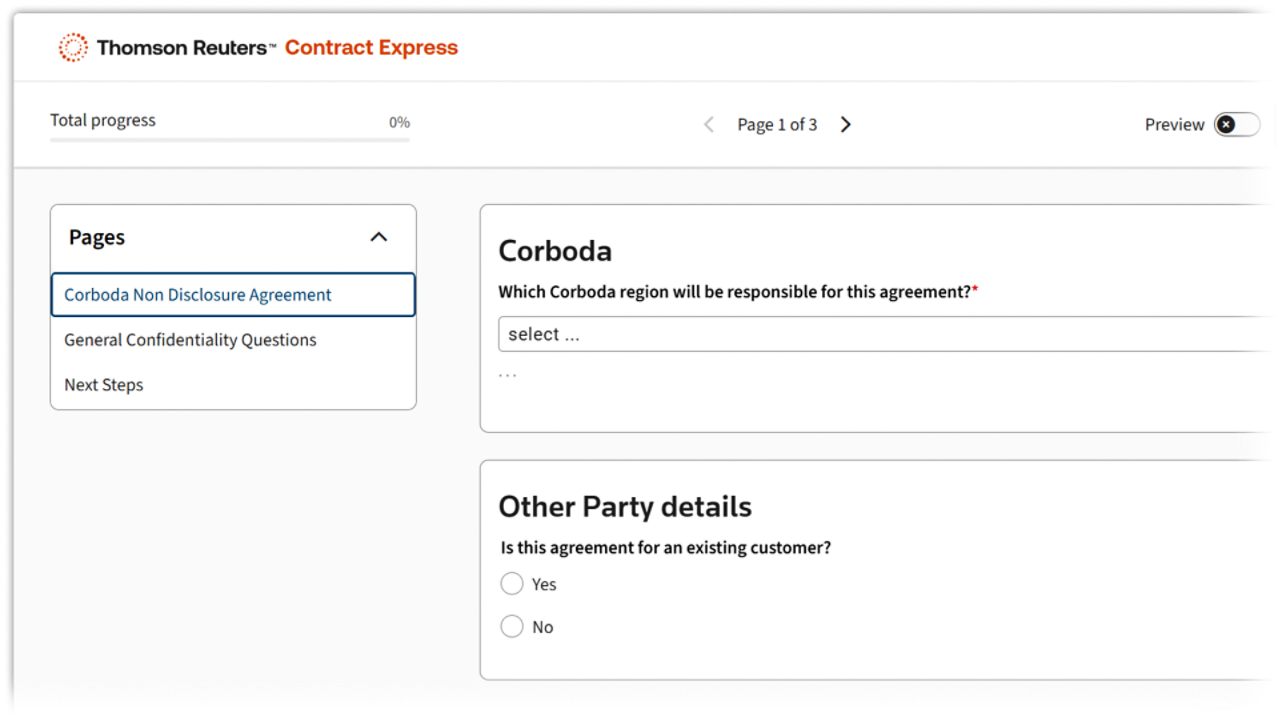The height and width of the screenshot is (720, 1280).
Task: Go to the next page arrow
Action: 846,124
